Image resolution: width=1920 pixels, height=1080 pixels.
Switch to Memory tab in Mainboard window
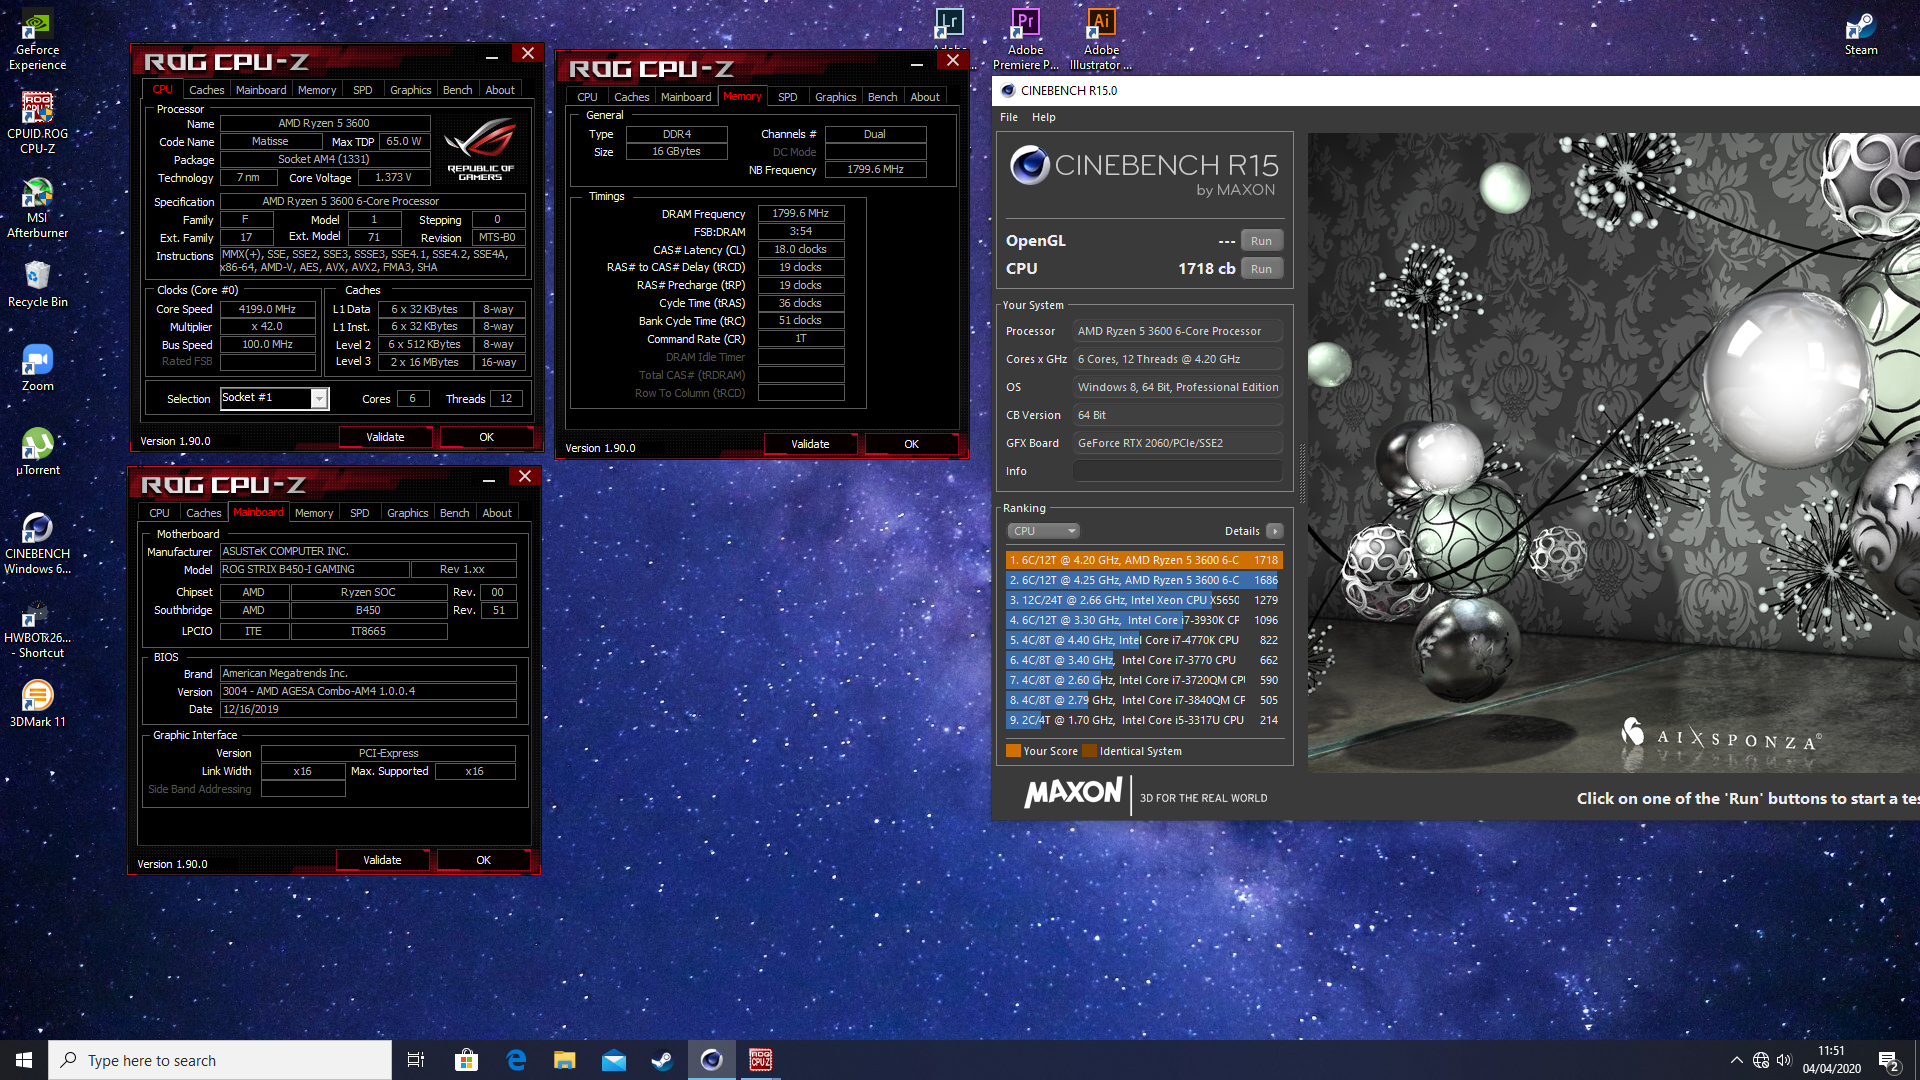point(314,513)
